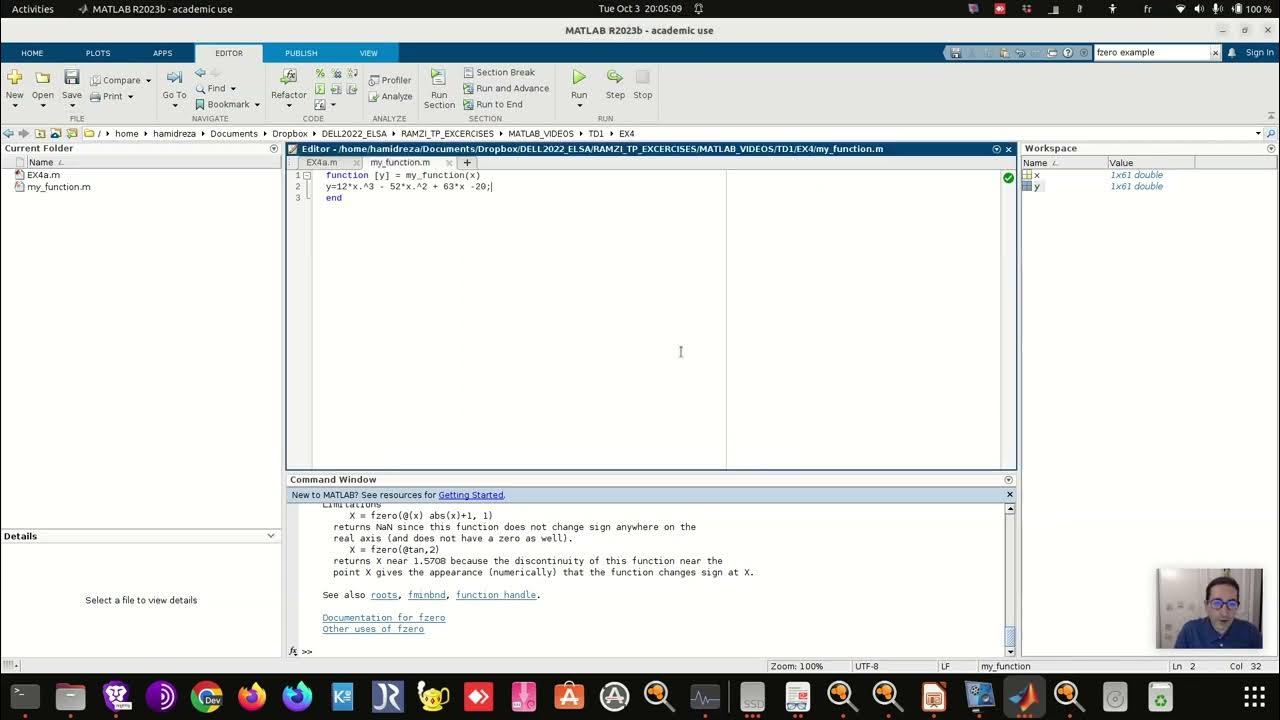Click the Analyze code button
The width and height of the screenshot is (1280, 720).
[x=390, y=96]
